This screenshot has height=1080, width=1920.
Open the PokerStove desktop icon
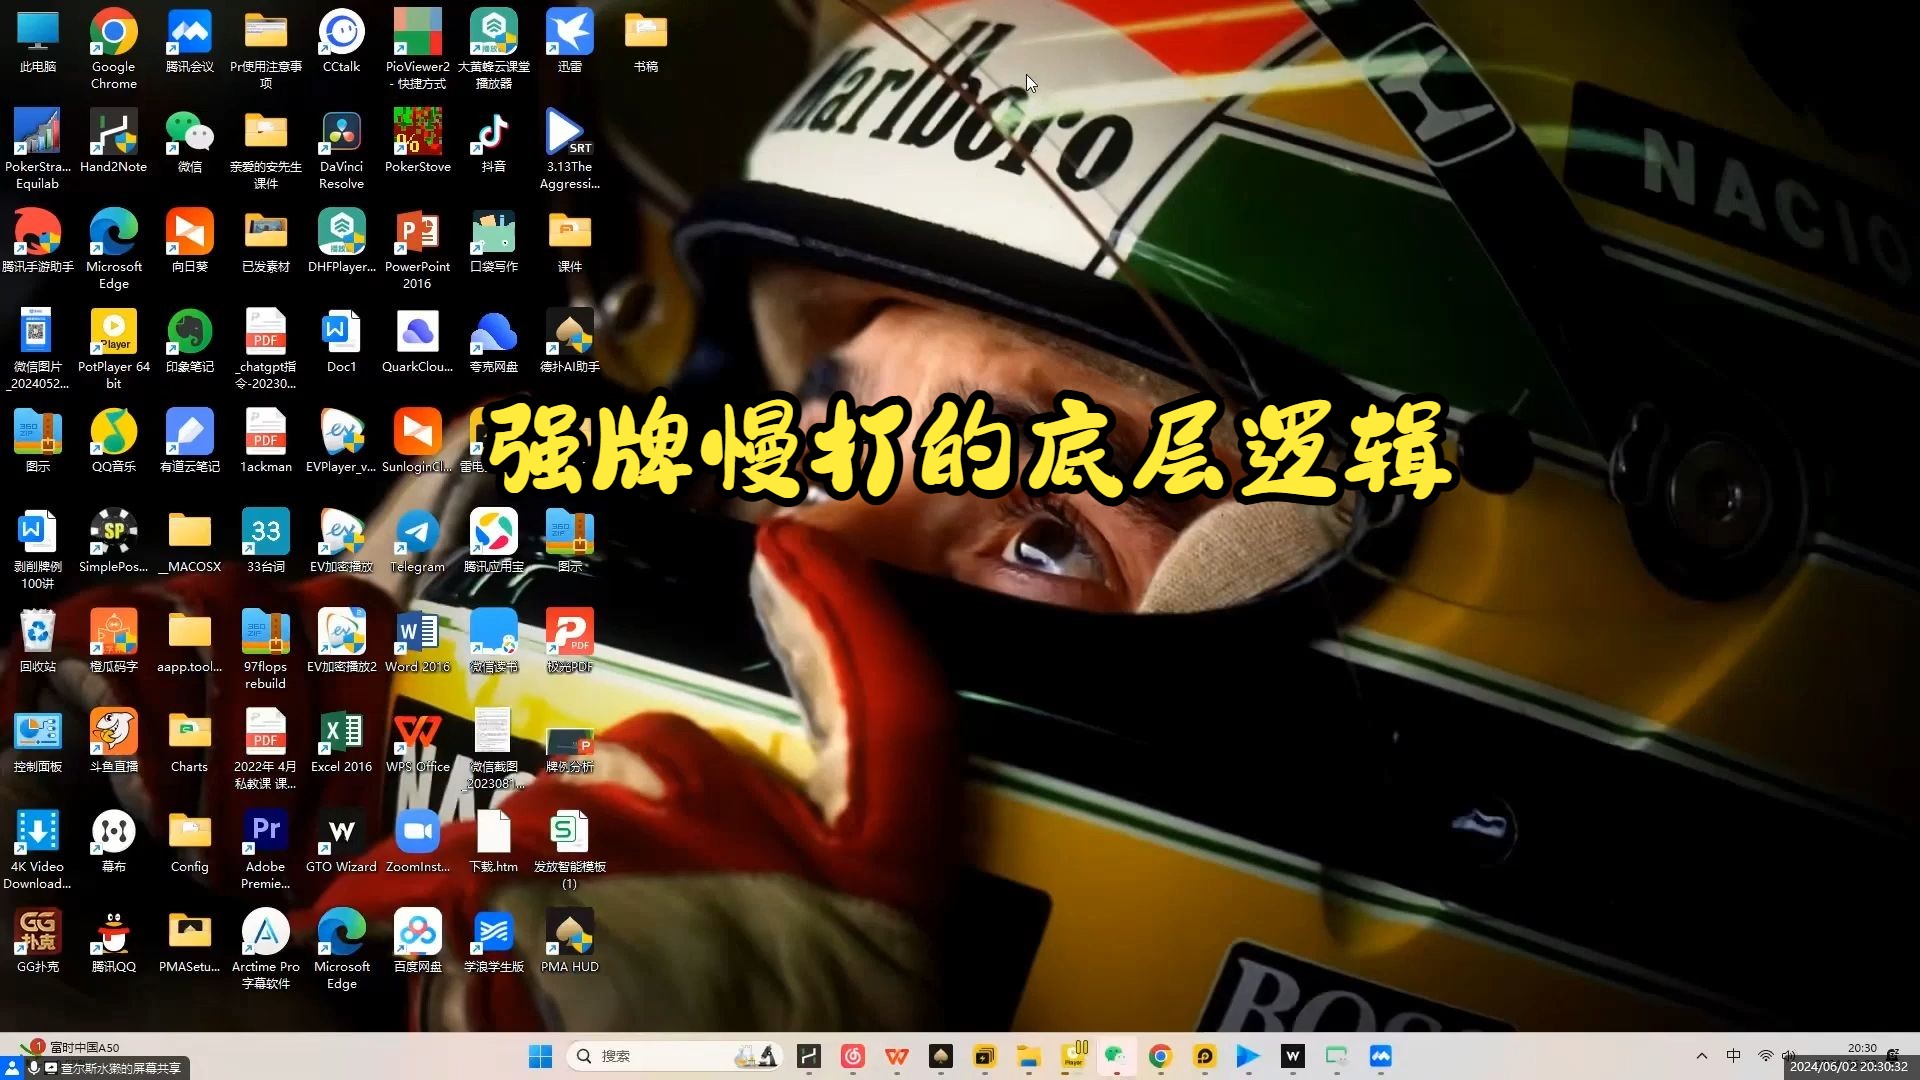pyautogui.click(x=417, y=142)
